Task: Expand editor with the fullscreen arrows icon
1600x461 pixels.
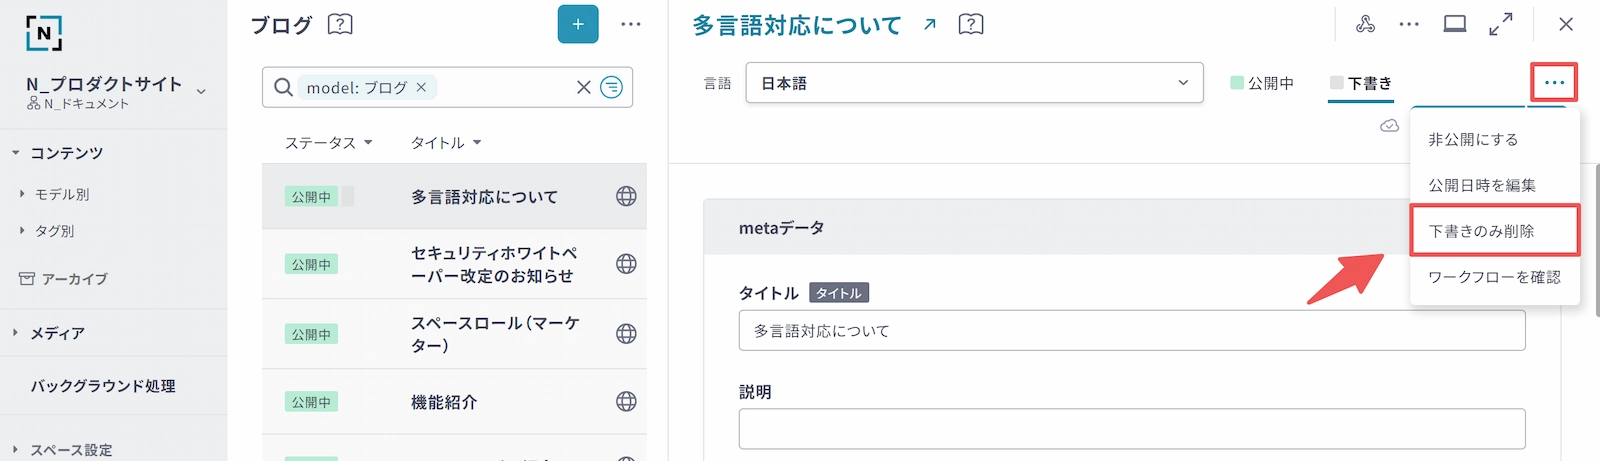Action: pos(1500,24)
